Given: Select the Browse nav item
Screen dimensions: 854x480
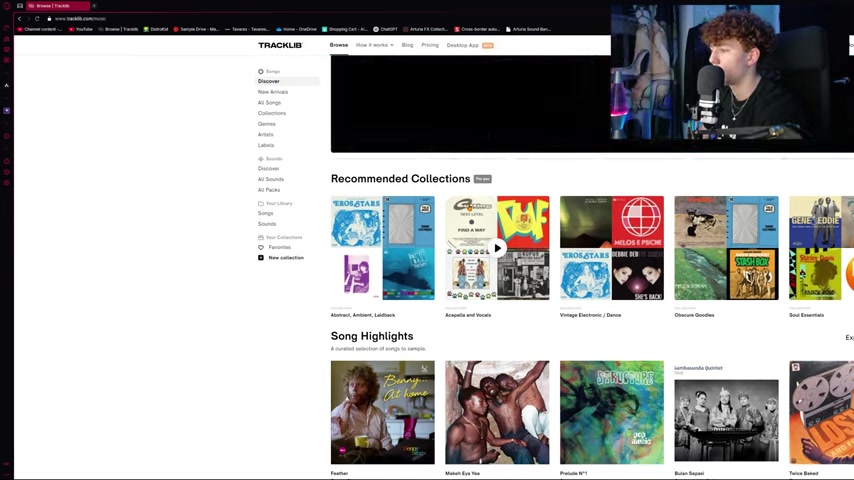Looking at the screenshot, I should coord(339,45).
